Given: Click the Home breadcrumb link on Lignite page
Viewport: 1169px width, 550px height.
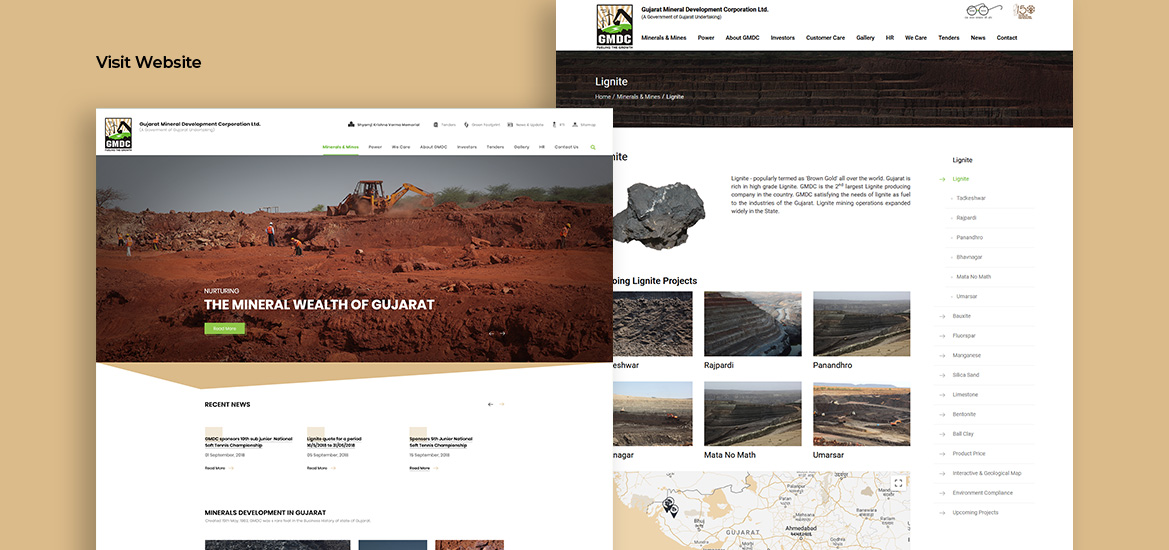Looking at the screenshot, I should click(x=603, y=97).
